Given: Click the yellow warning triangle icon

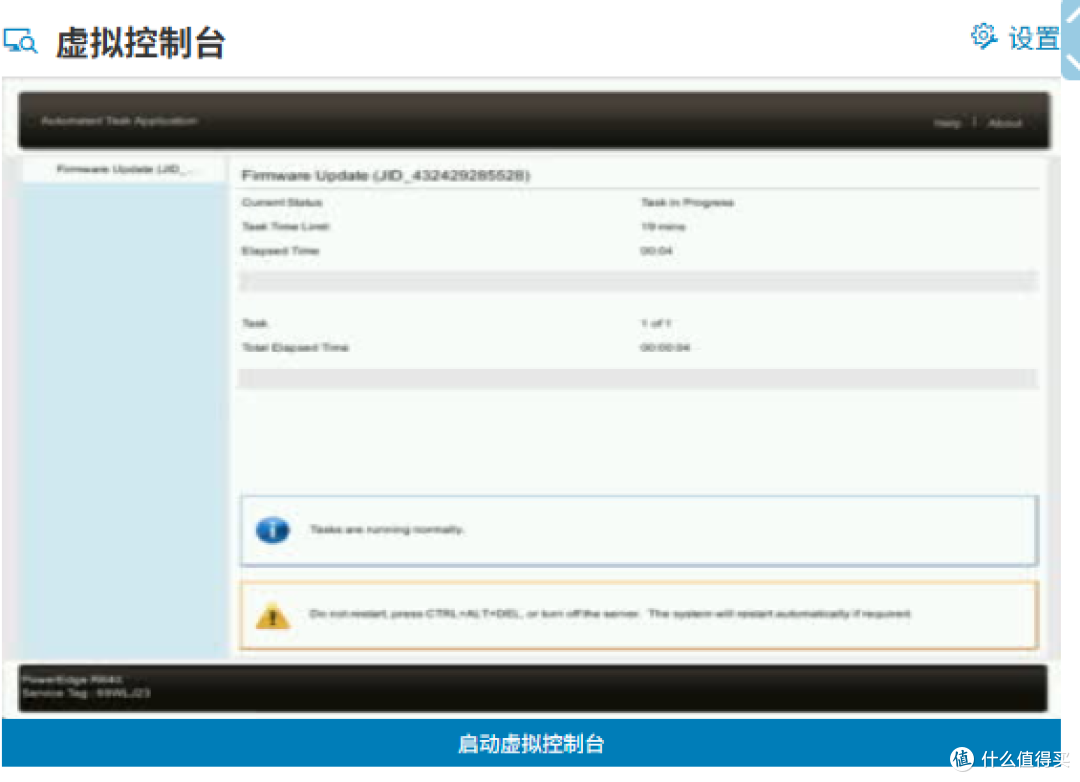Looking at the screenshot, I should click(x=273, y=615).
